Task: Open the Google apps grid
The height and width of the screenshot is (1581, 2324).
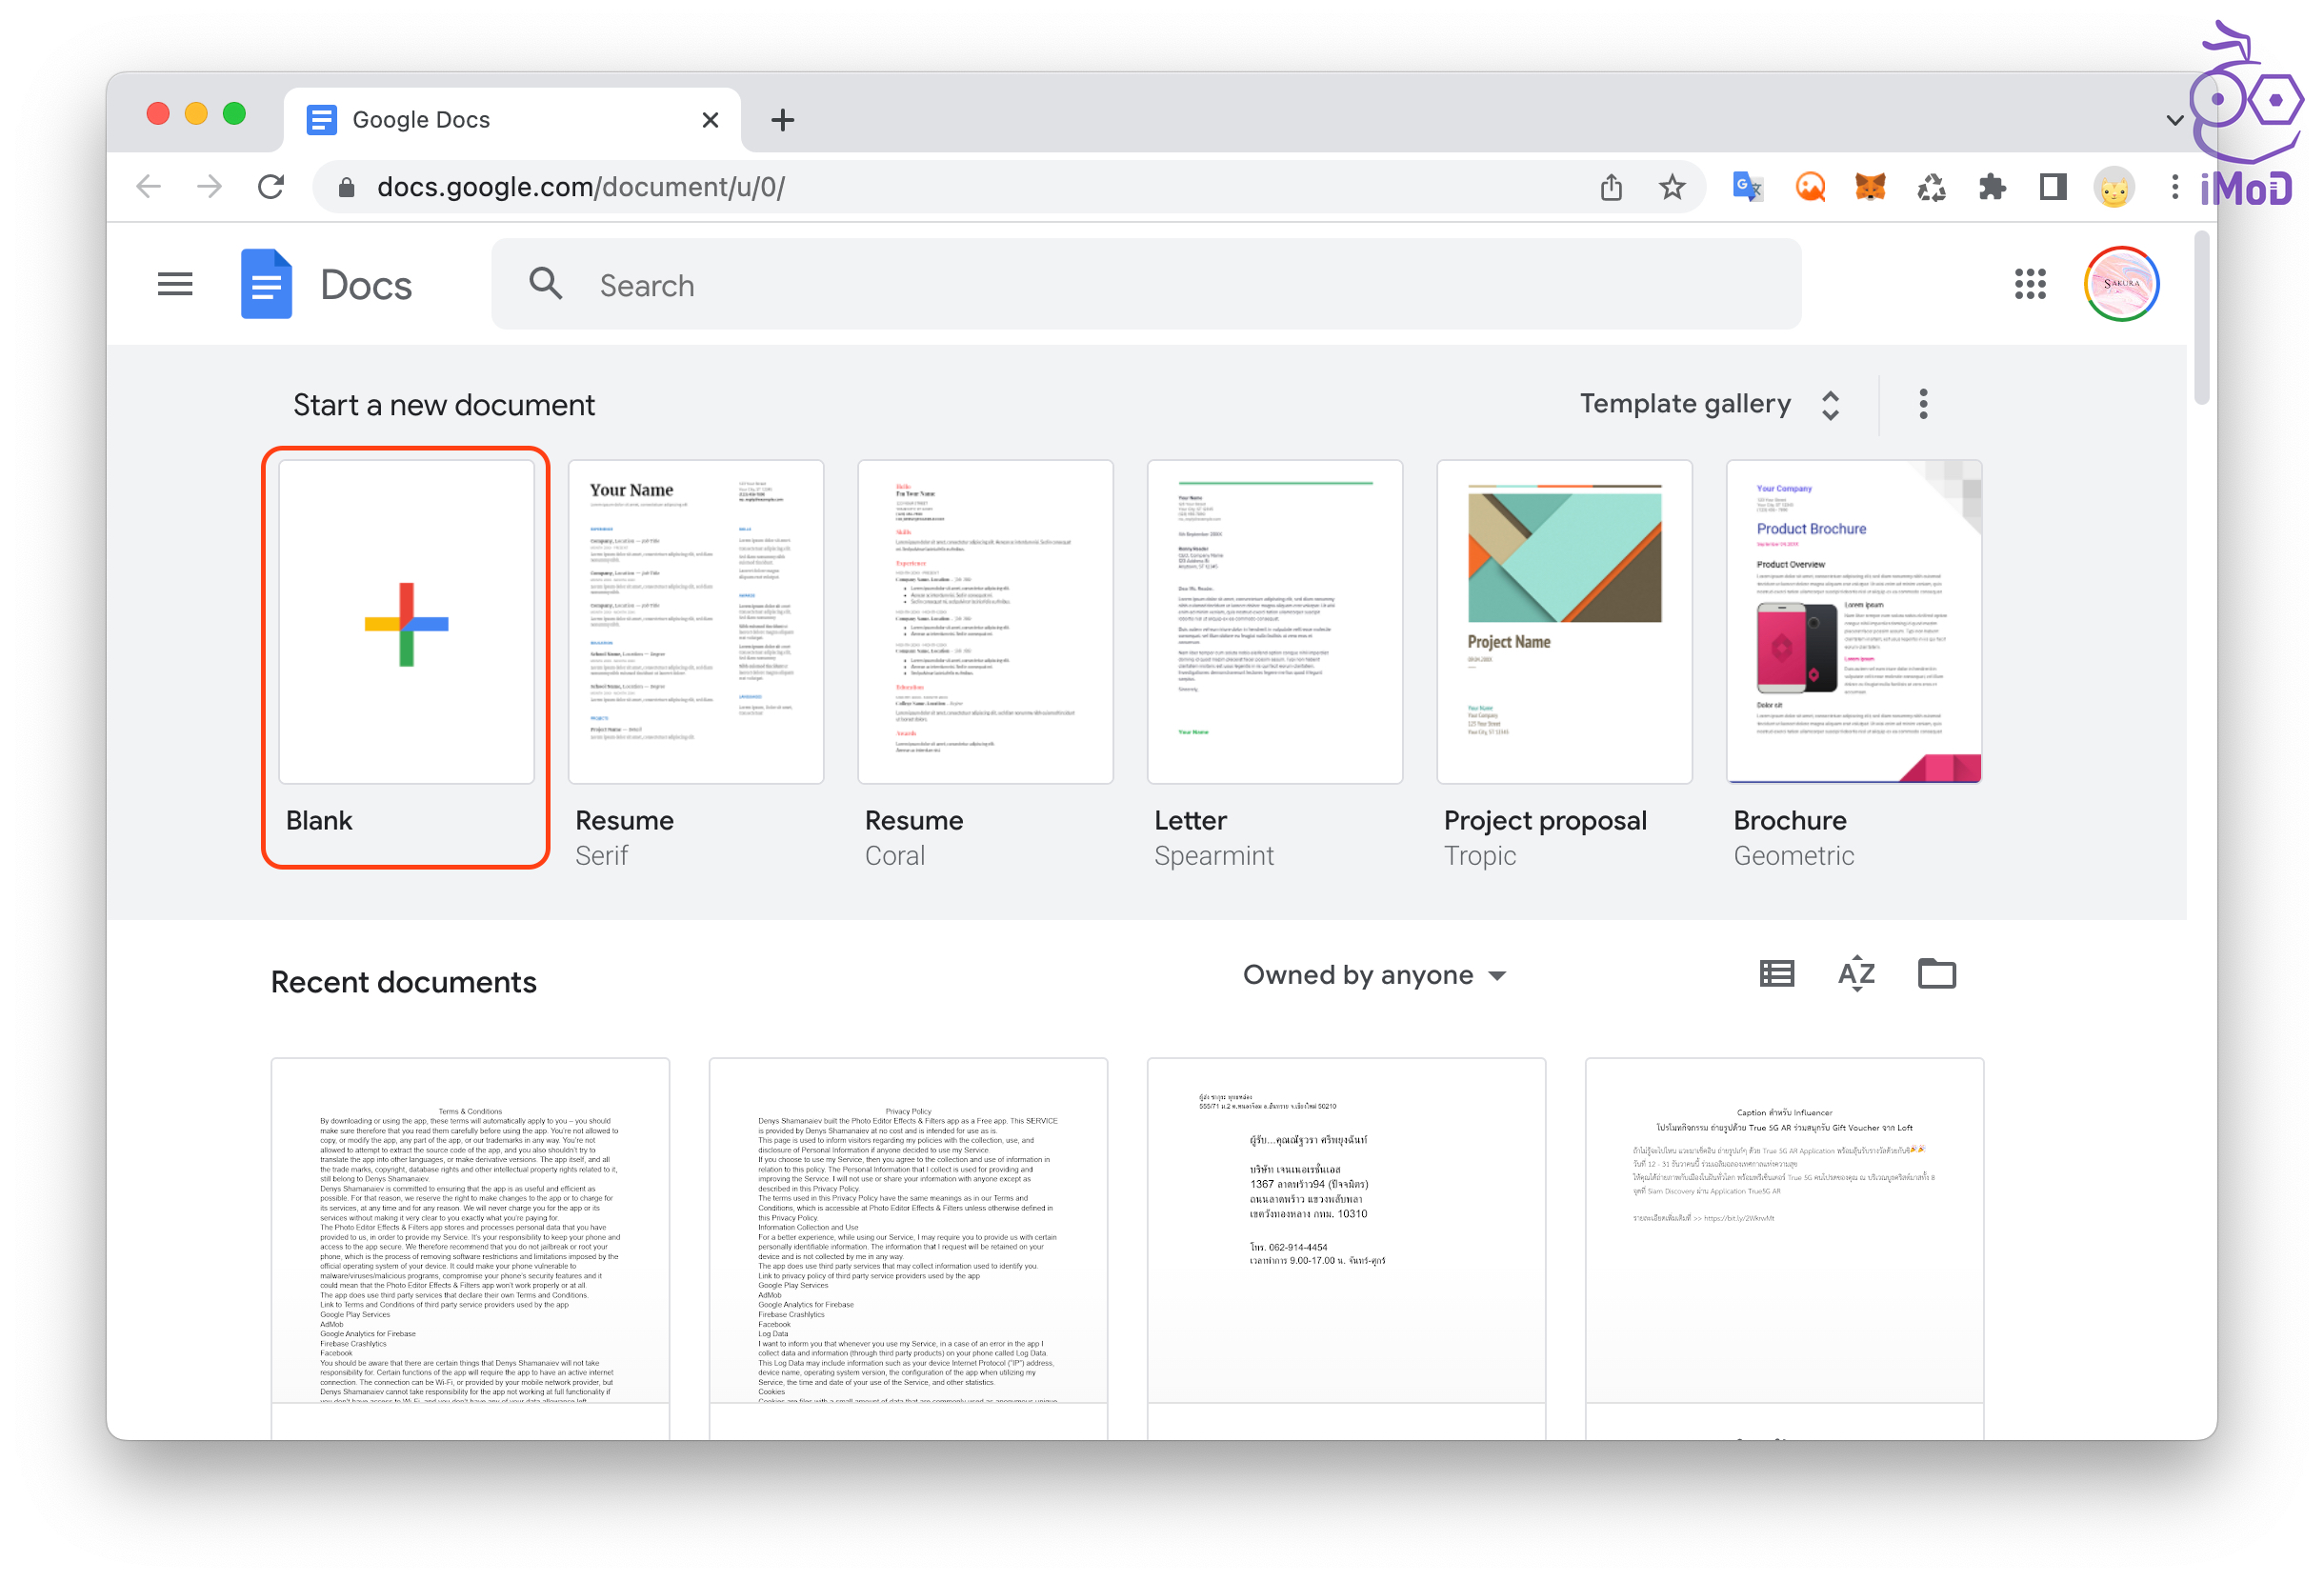Action: pos(2029,284)
